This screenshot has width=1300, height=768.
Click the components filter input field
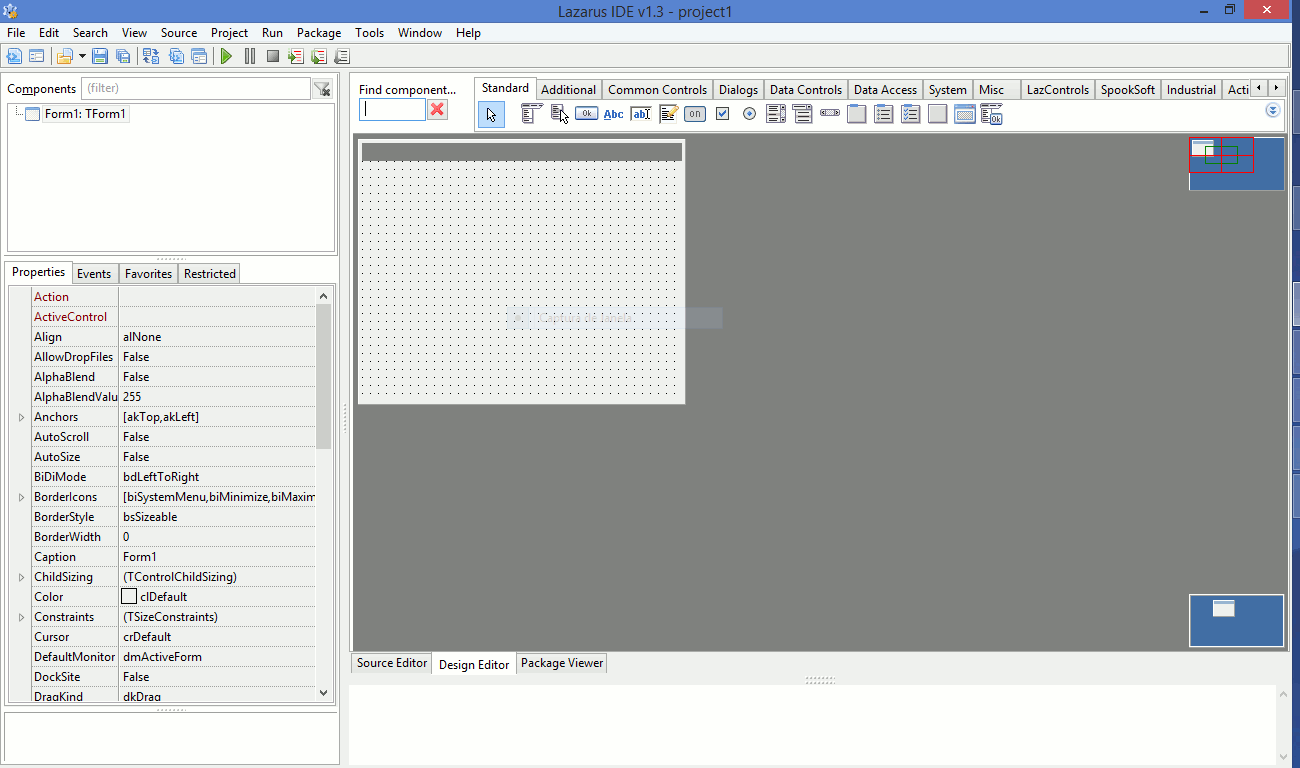pos(195,89)
